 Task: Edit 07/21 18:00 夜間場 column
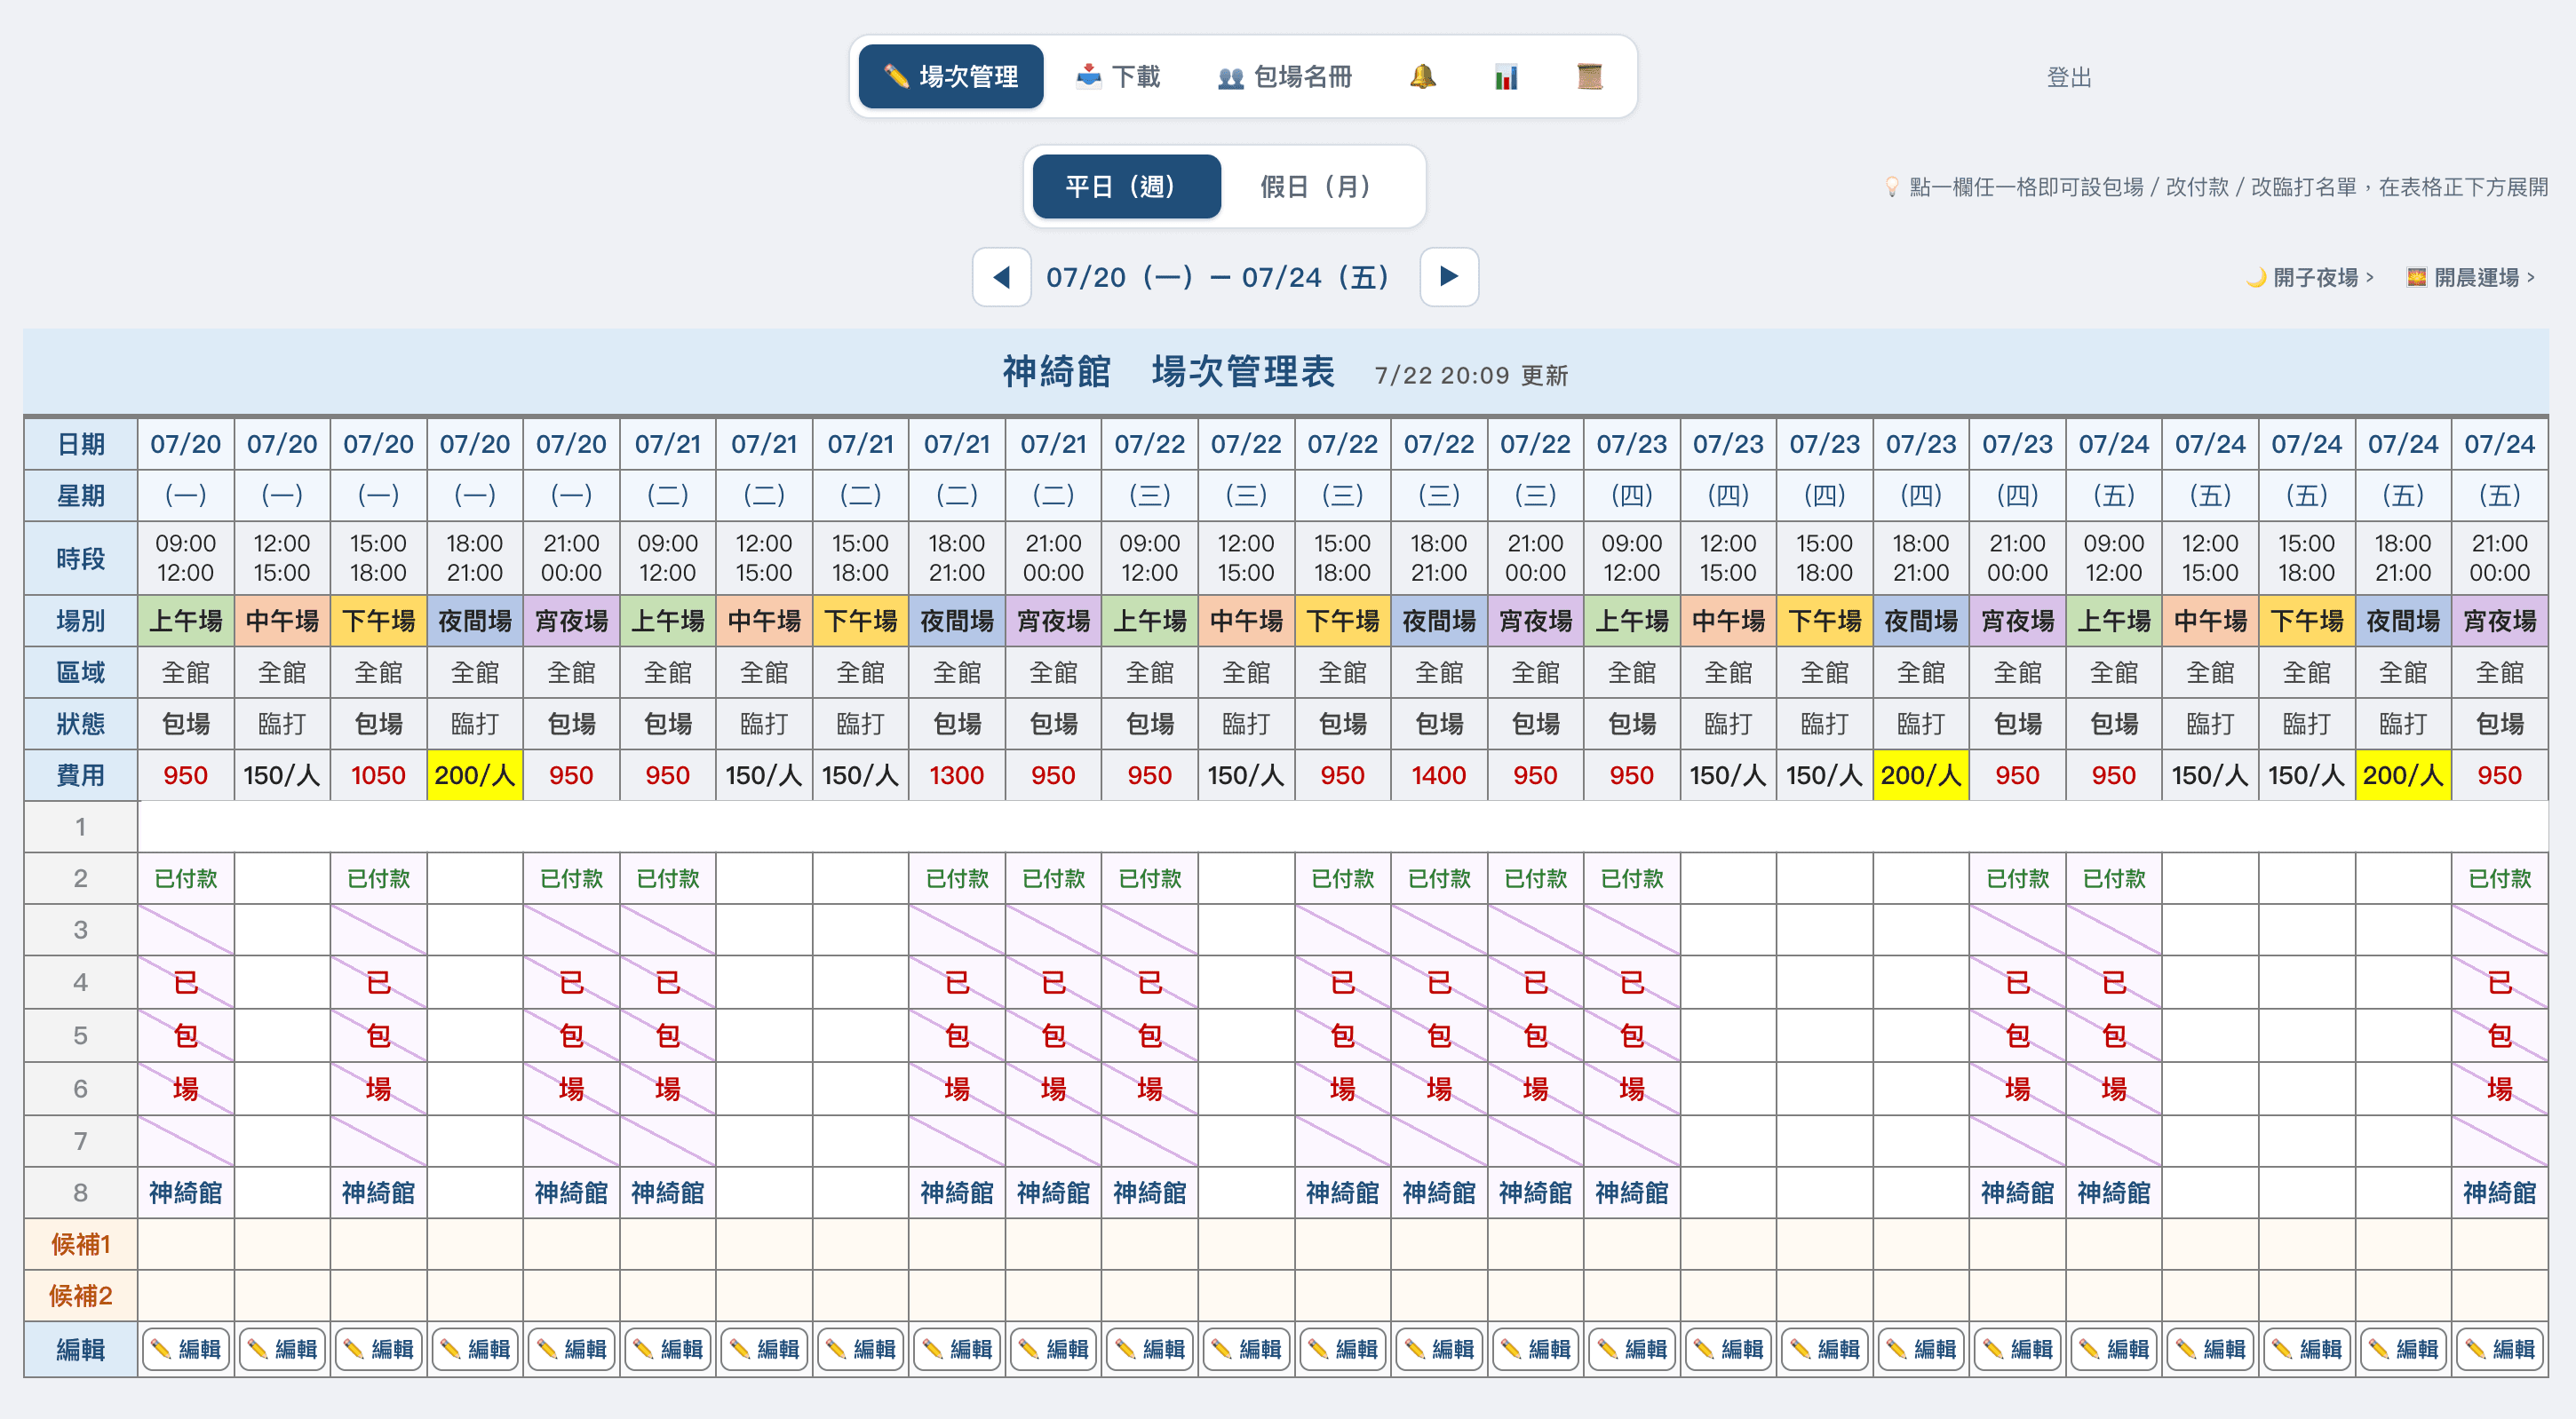point(957,1349)
